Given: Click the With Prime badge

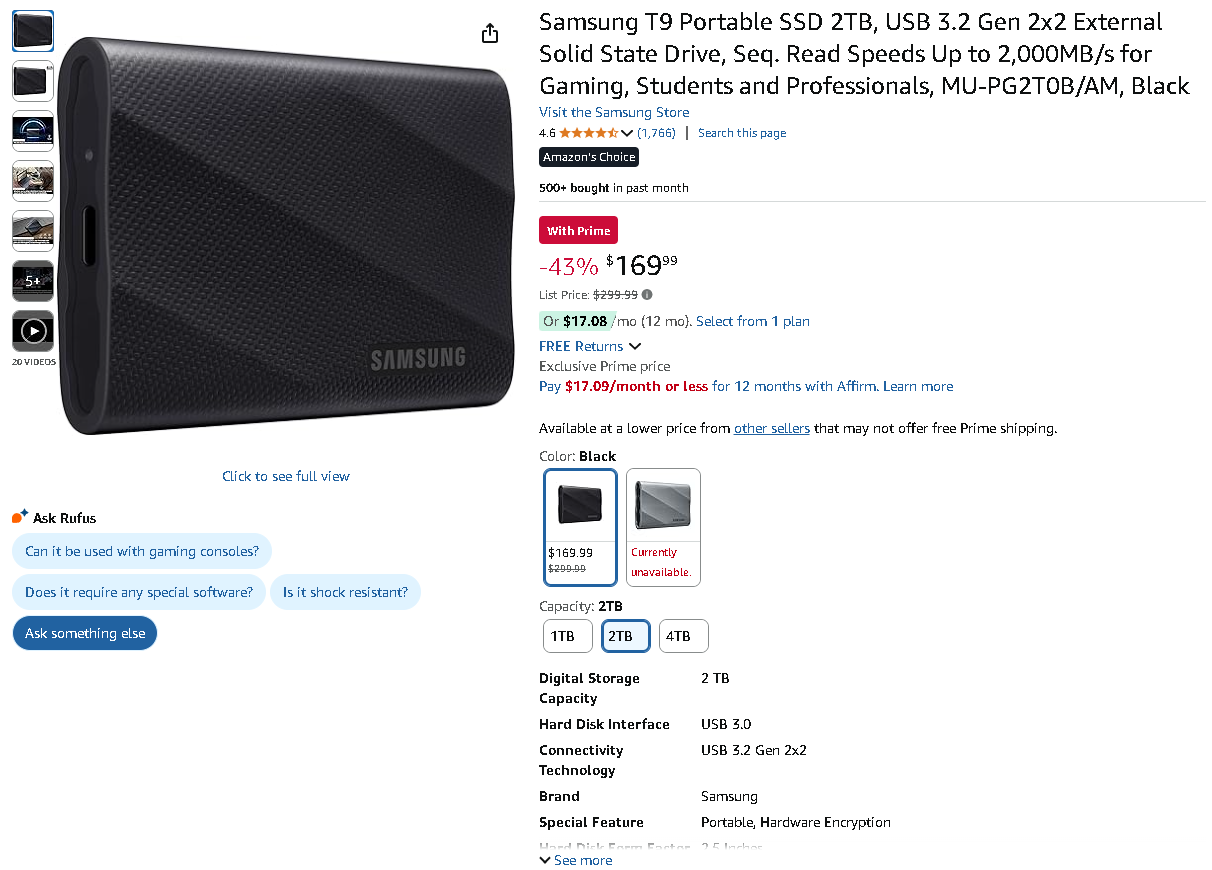Looking at the screenshot, I should [x=578, y=231].
